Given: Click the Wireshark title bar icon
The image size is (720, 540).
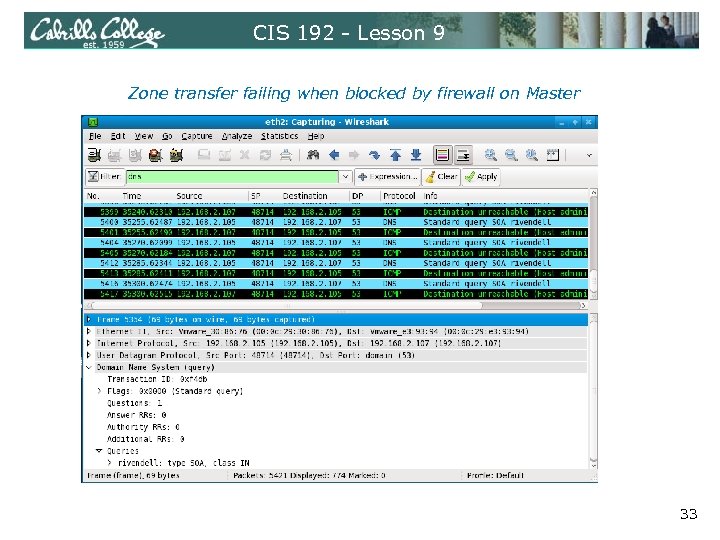Looking at the screenshot, I should pos(93,122).
